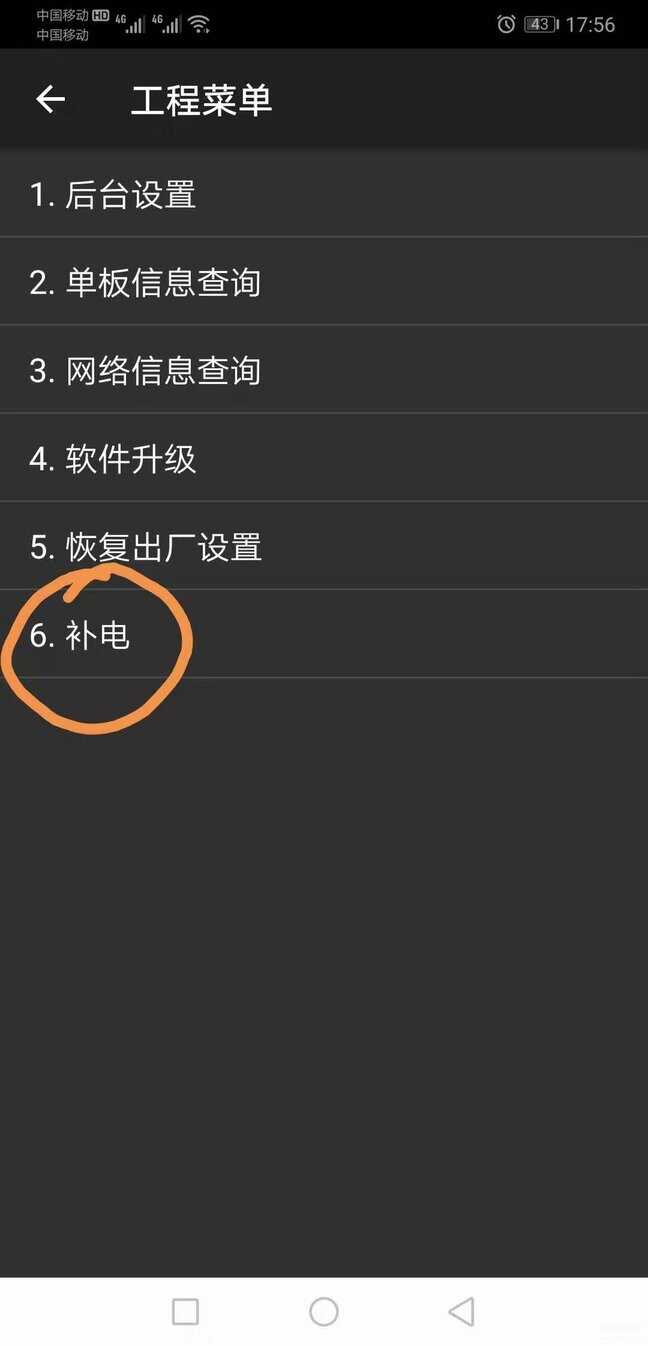Screen dimensions: 648x1346
Task: Tap the back arrow in header
Action: (x=50, y=99)
